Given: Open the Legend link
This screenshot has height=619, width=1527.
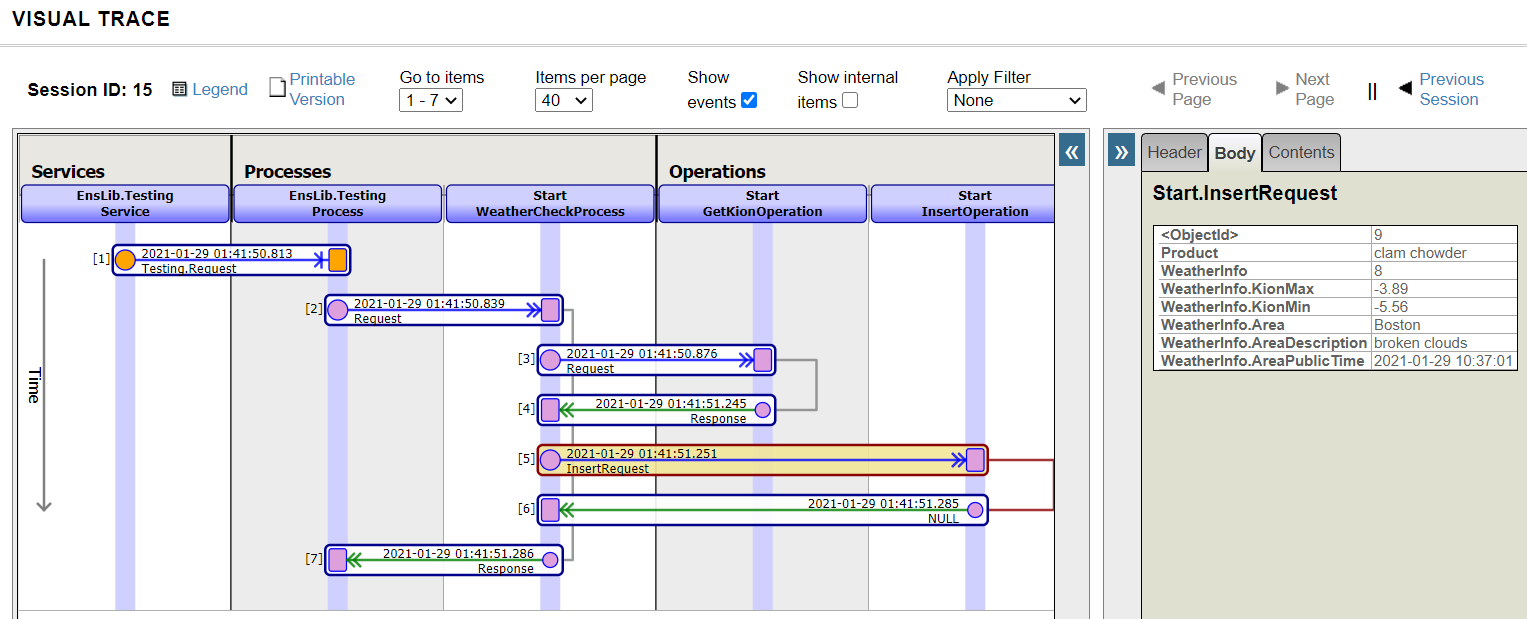Looking at the screenshot, I should pyautogui.click(x=220, y=89).
